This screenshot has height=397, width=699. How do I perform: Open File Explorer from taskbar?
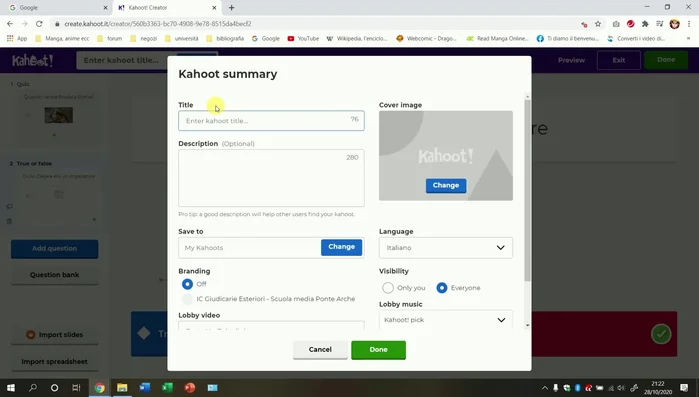click(122, 388)
